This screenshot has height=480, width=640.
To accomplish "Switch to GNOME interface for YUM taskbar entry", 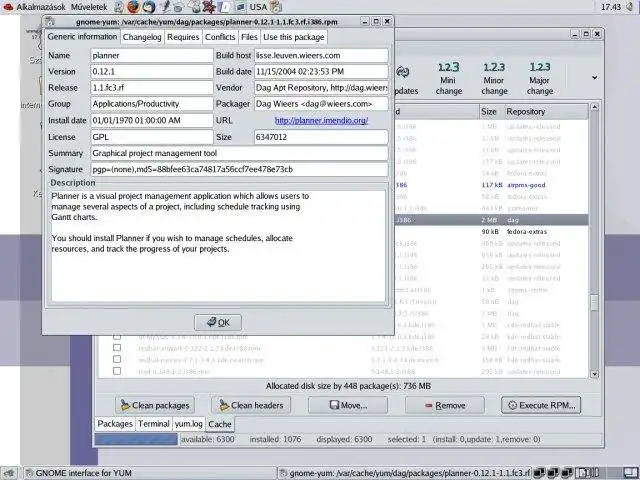I will click(x=149, y=473).
